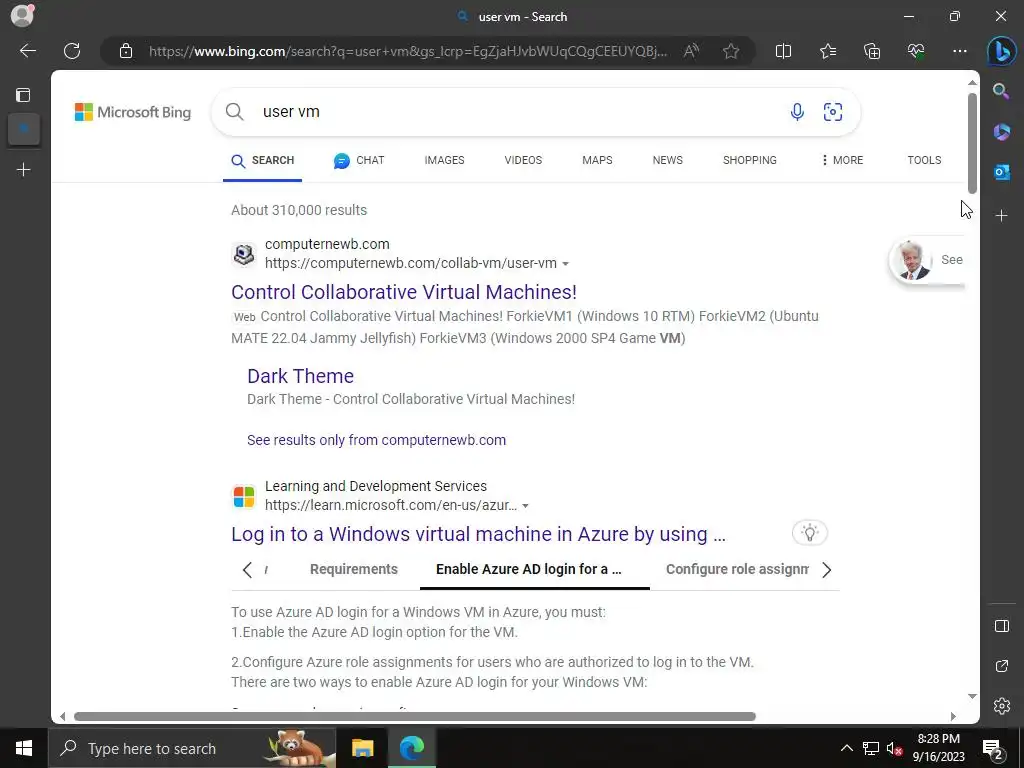The height and width of the screenshot is (768, 1024).
Task: Search using an image icon
Action: click(833, 112)
